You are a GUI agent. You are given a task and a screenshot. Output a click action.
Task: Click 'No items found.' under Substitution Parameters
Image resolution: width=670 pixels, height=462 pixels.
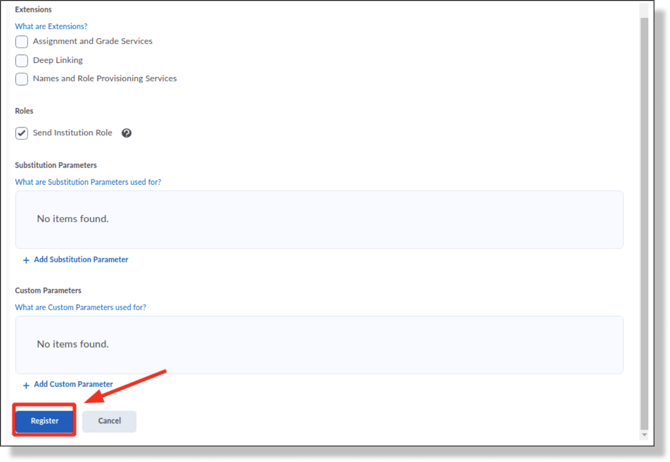tap(73, 219)
